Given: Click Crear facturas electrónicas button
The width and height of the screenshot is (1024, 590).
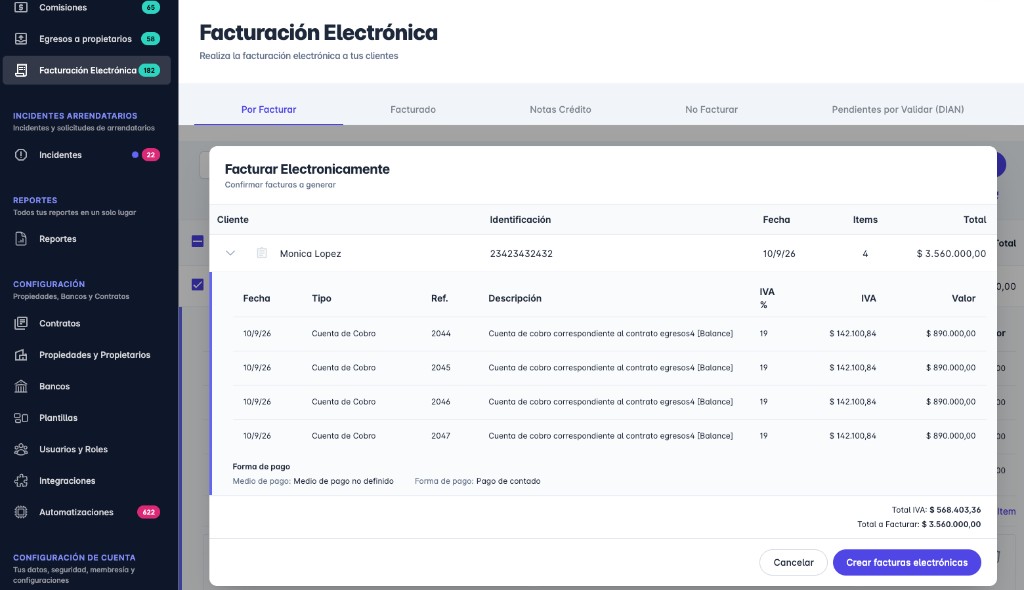Looking at the screenshot, I should point(906,562).
